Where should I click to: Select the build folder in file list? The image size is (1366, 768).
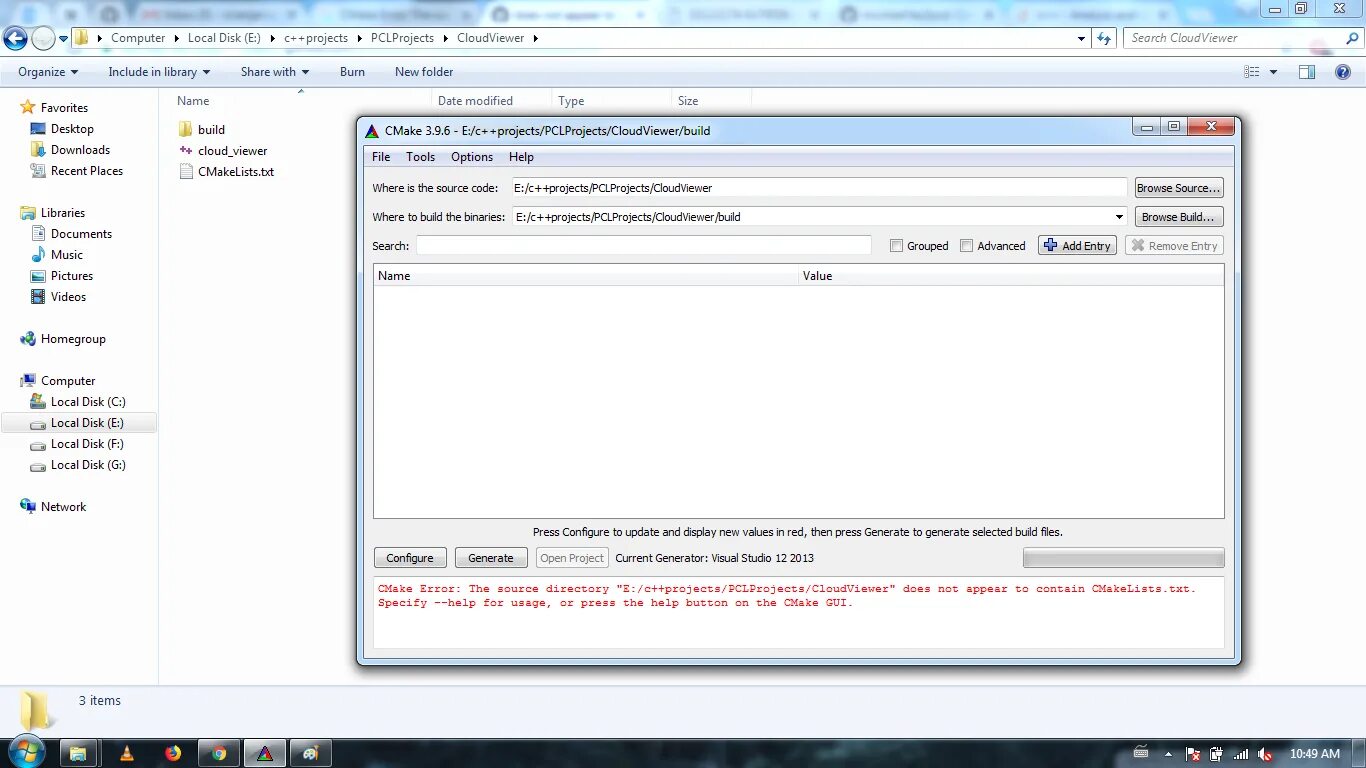point(211,130)
